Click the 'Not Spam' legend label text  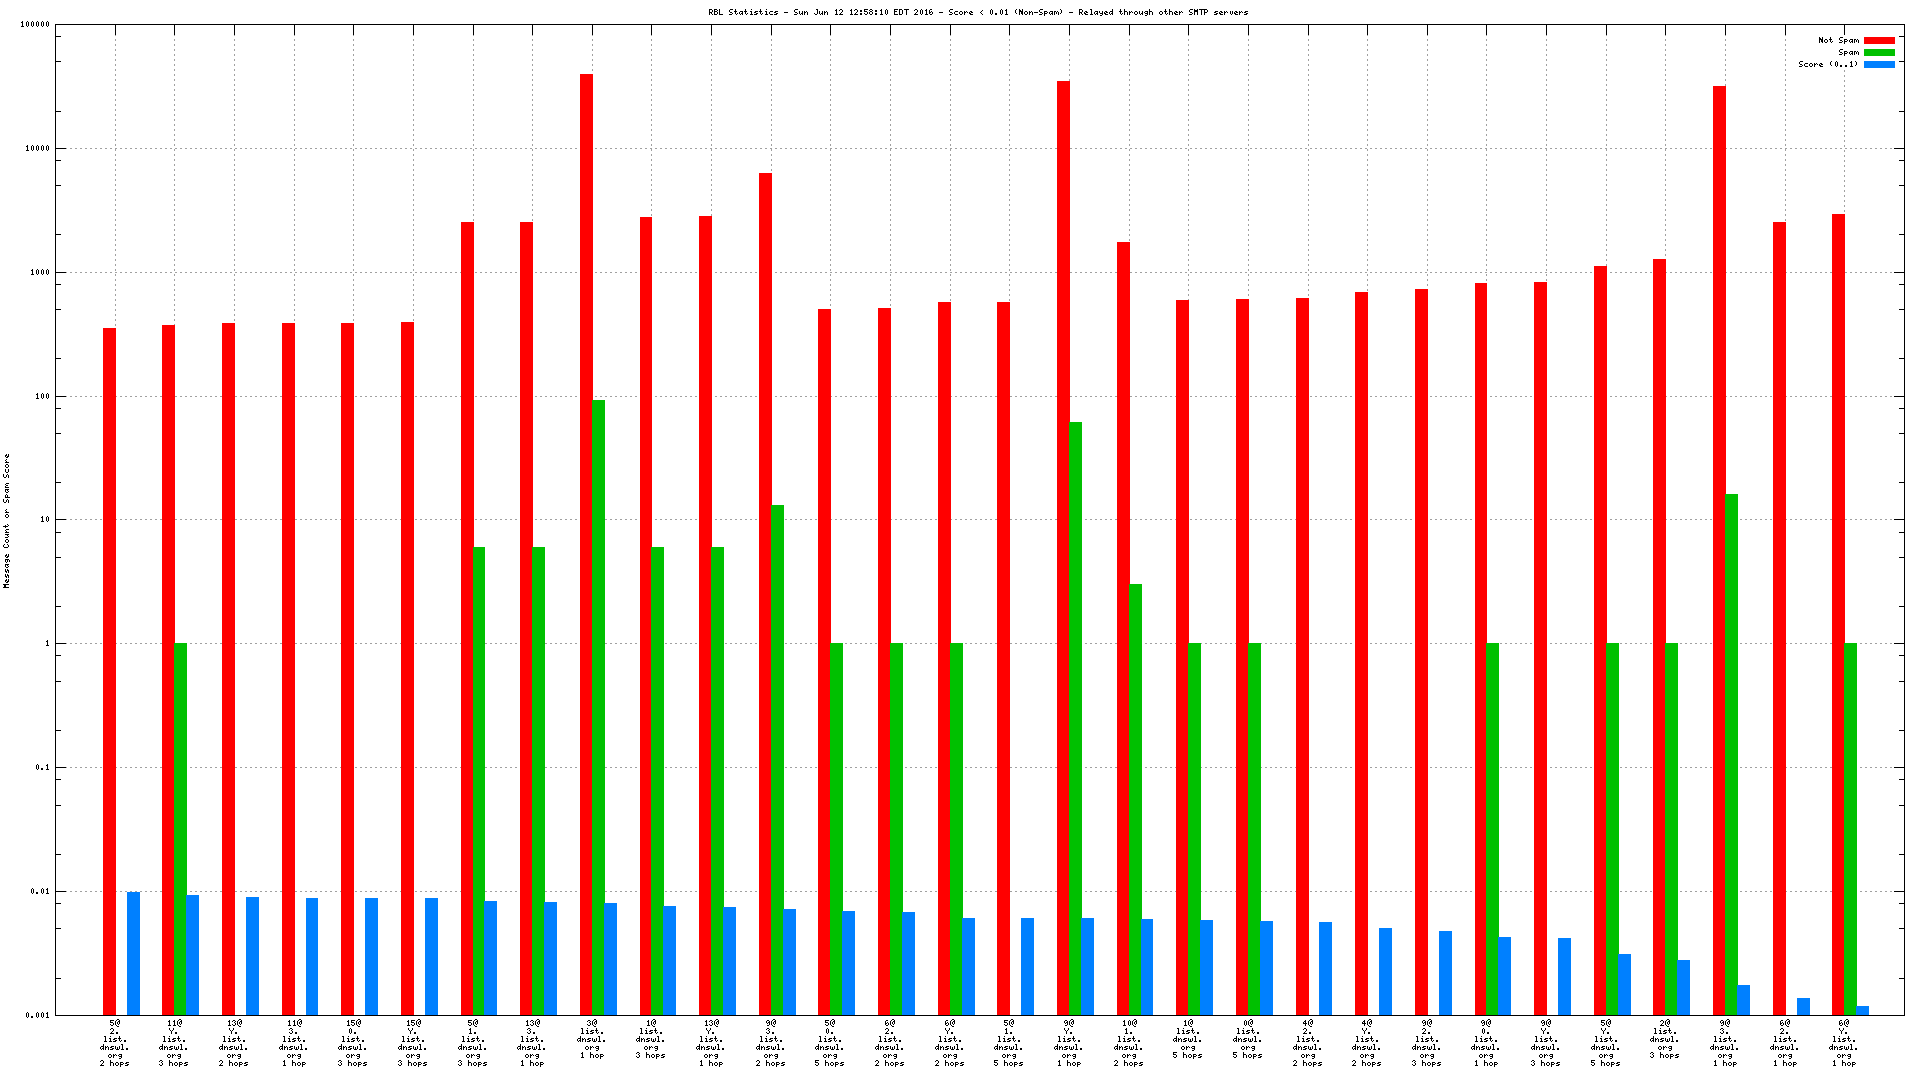(1838, 41)
